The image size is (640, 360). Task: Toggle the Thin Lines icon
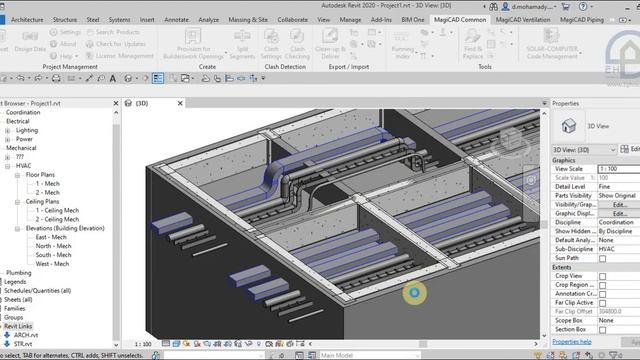click(x=158, y=78)
